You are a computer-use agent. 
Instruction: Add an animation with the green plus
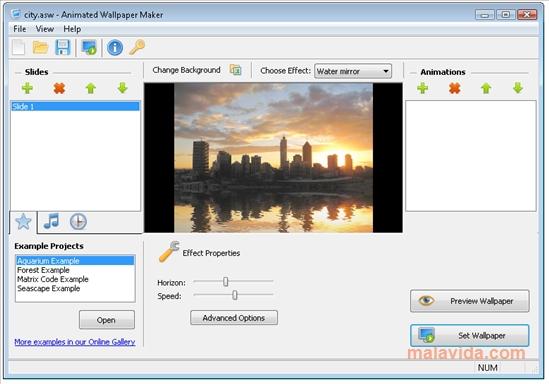coord(423,88)
